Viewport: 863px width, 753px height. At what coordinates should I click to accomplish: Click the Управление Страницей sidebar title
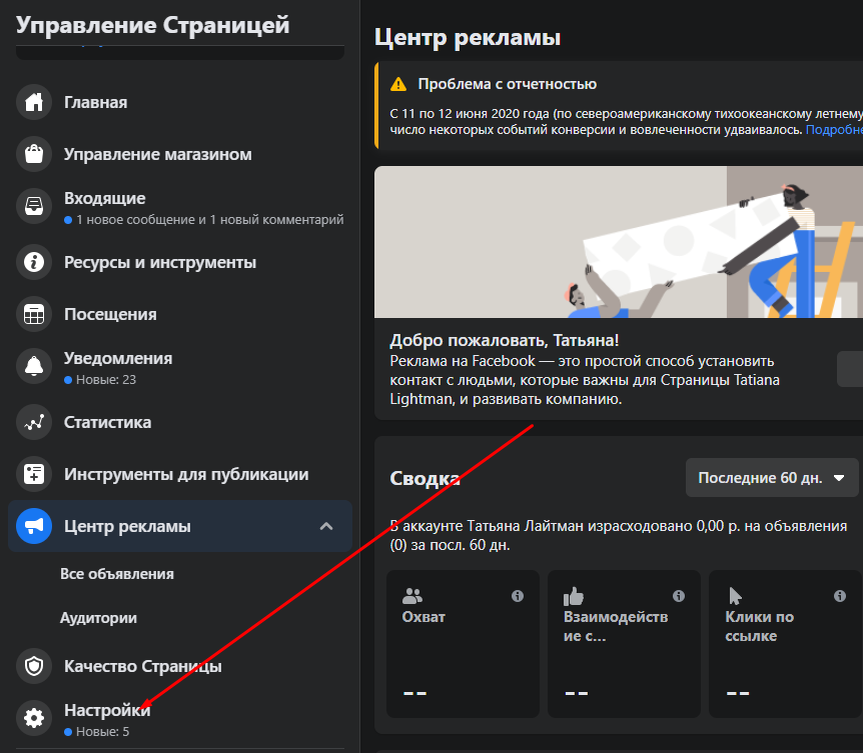[x=152, y=25]
